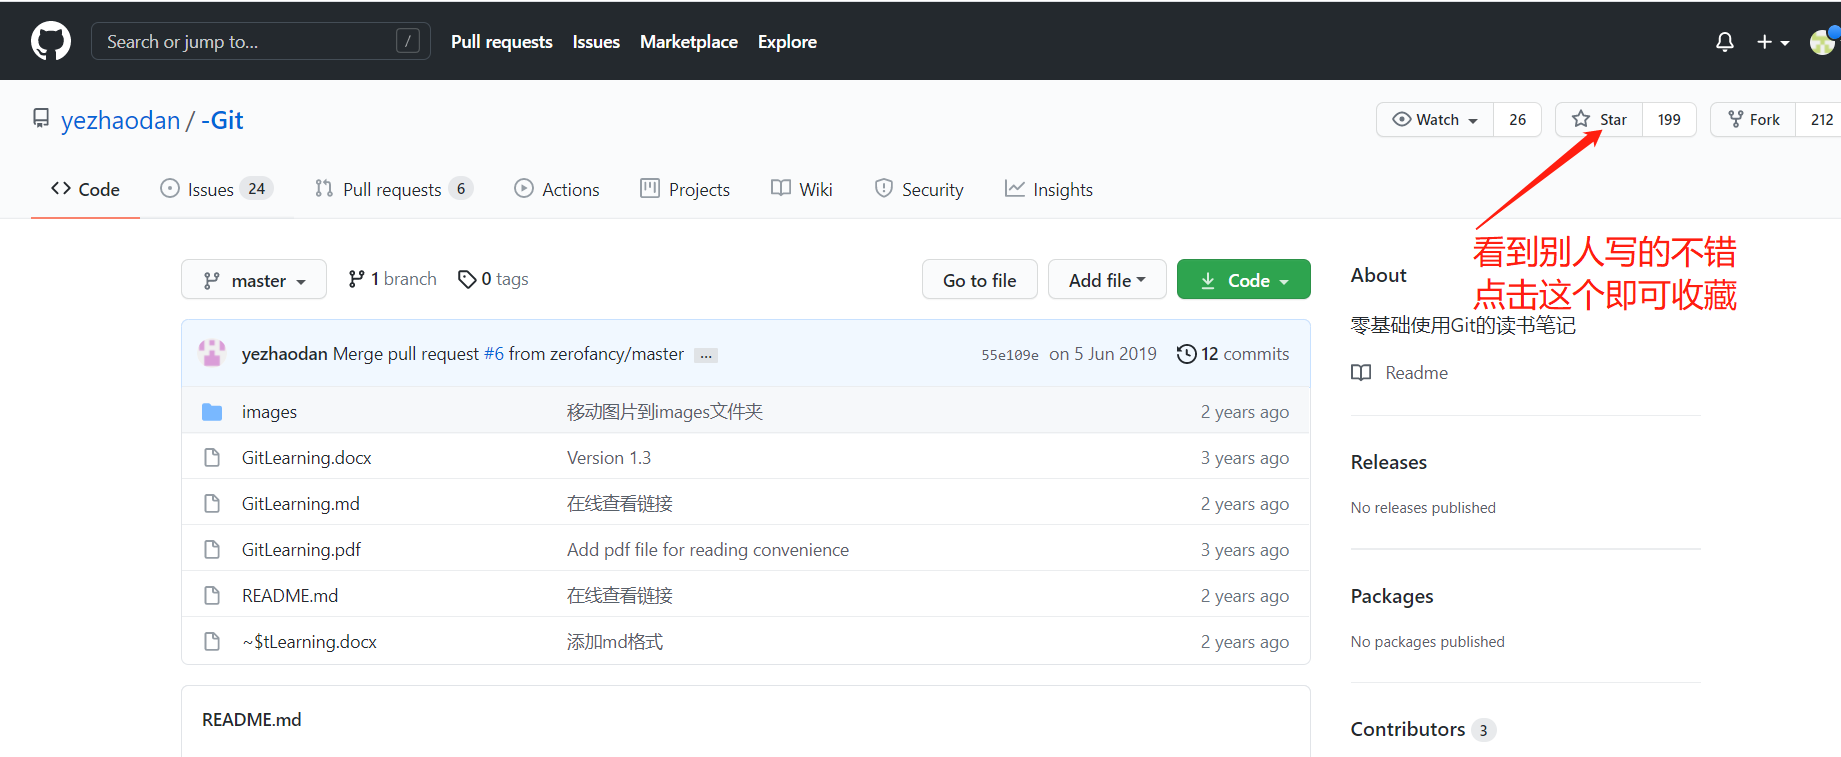View the 199 stargazers count
Screen dimensions: 1841x757
pos(1669,120)
